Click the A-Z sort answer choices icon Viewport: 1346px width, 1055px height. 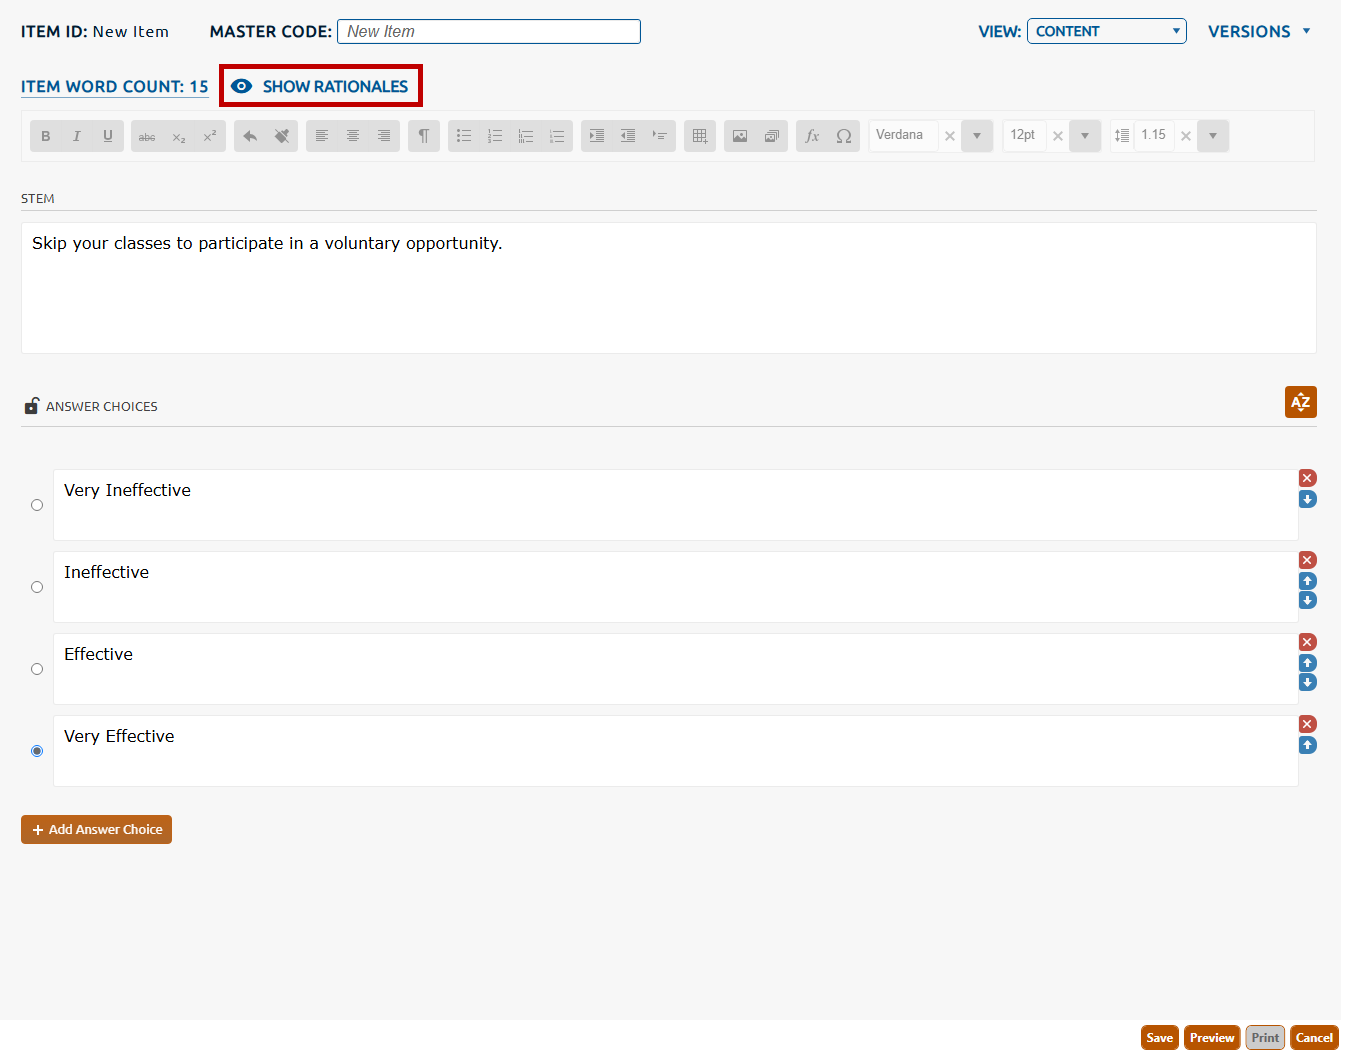coord(1300,402)
